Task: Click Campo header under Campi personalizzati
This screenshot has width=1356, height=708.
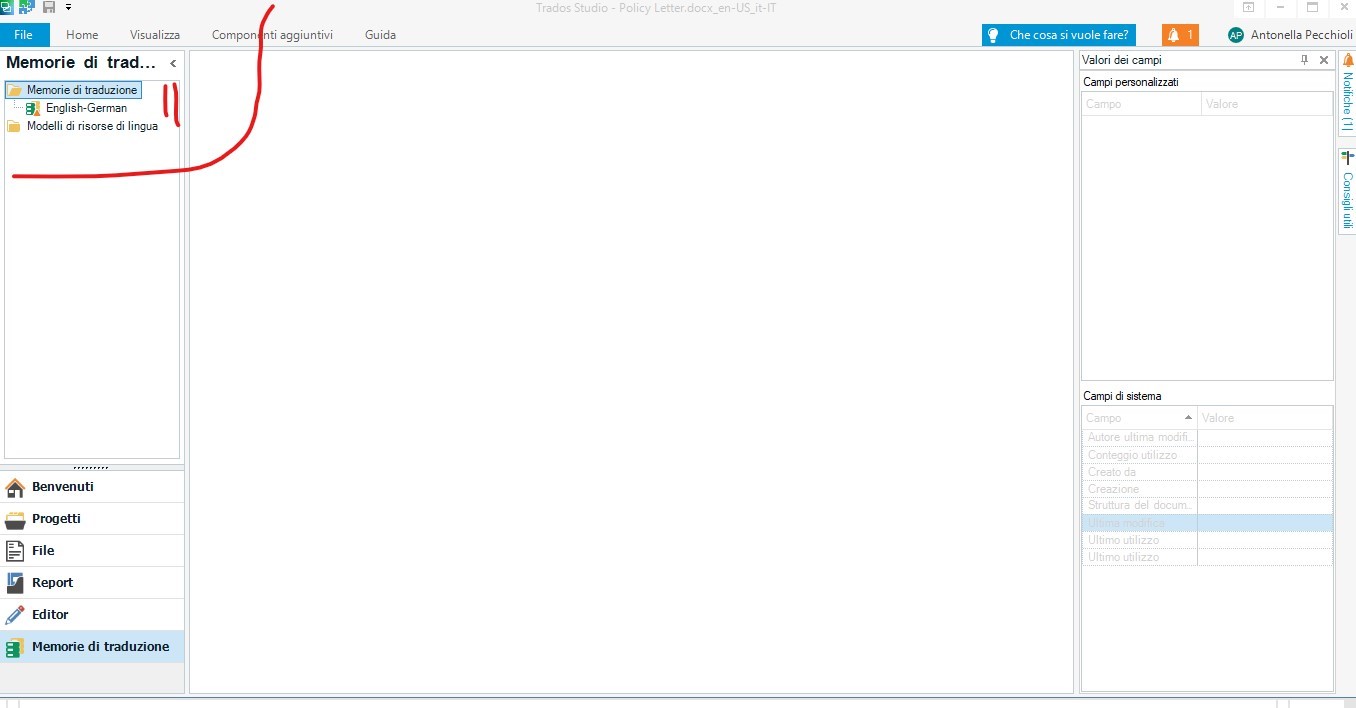Action: [x=1142, y=104]
